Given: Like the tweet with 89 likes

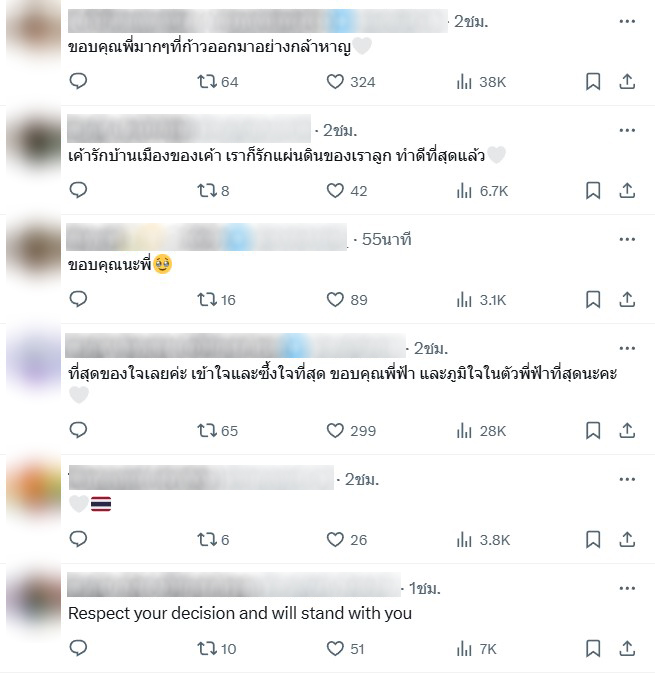Looking at the screenshot, I should (x=347, y=300).
